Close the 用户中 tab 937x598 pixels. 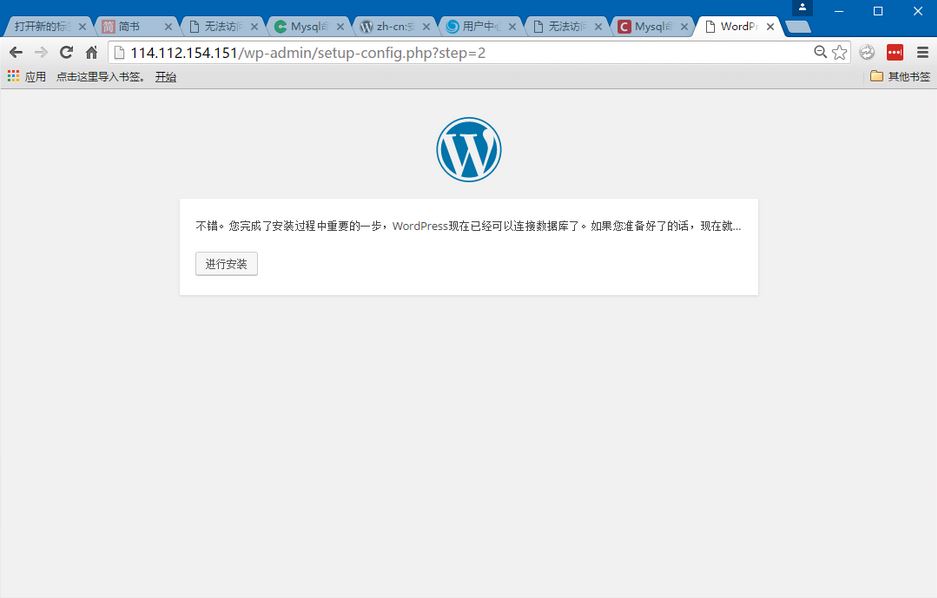click(x=513, y=27)
